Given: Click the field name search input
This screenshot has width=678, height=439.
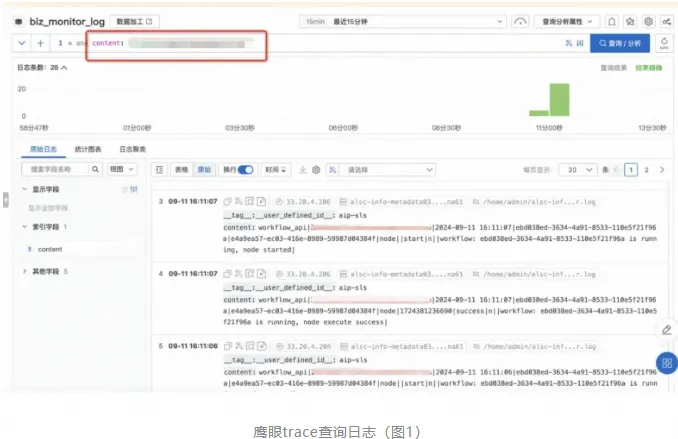Looking at the screenshot, I should [x=55, y=169].
